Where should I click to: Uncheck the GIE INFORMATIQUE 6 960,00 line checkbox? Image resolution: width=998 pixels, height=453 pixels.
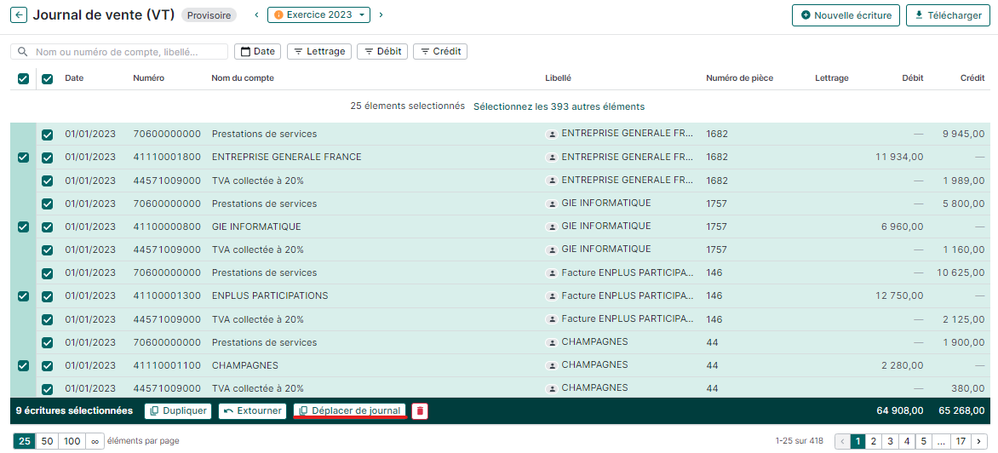[47, 227]
